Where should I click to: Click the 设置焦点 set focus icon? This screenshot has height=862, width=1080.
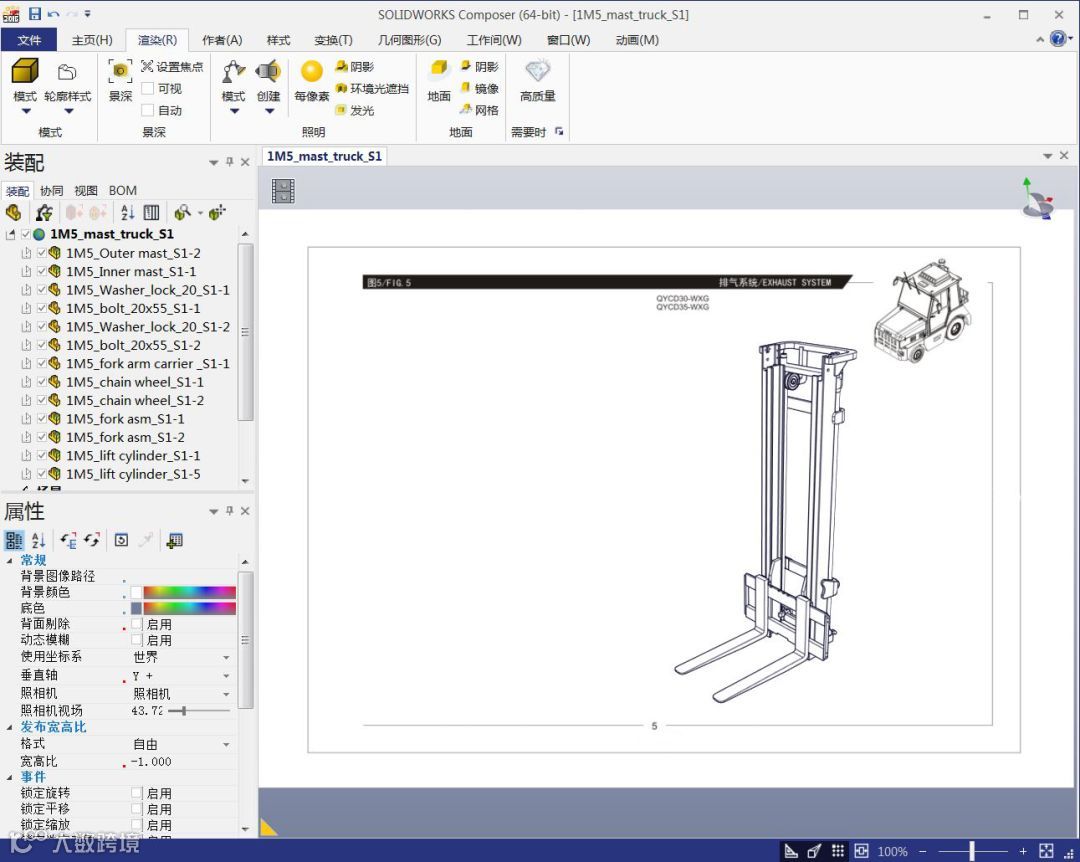pyautogui.click(x=148, y=67)
